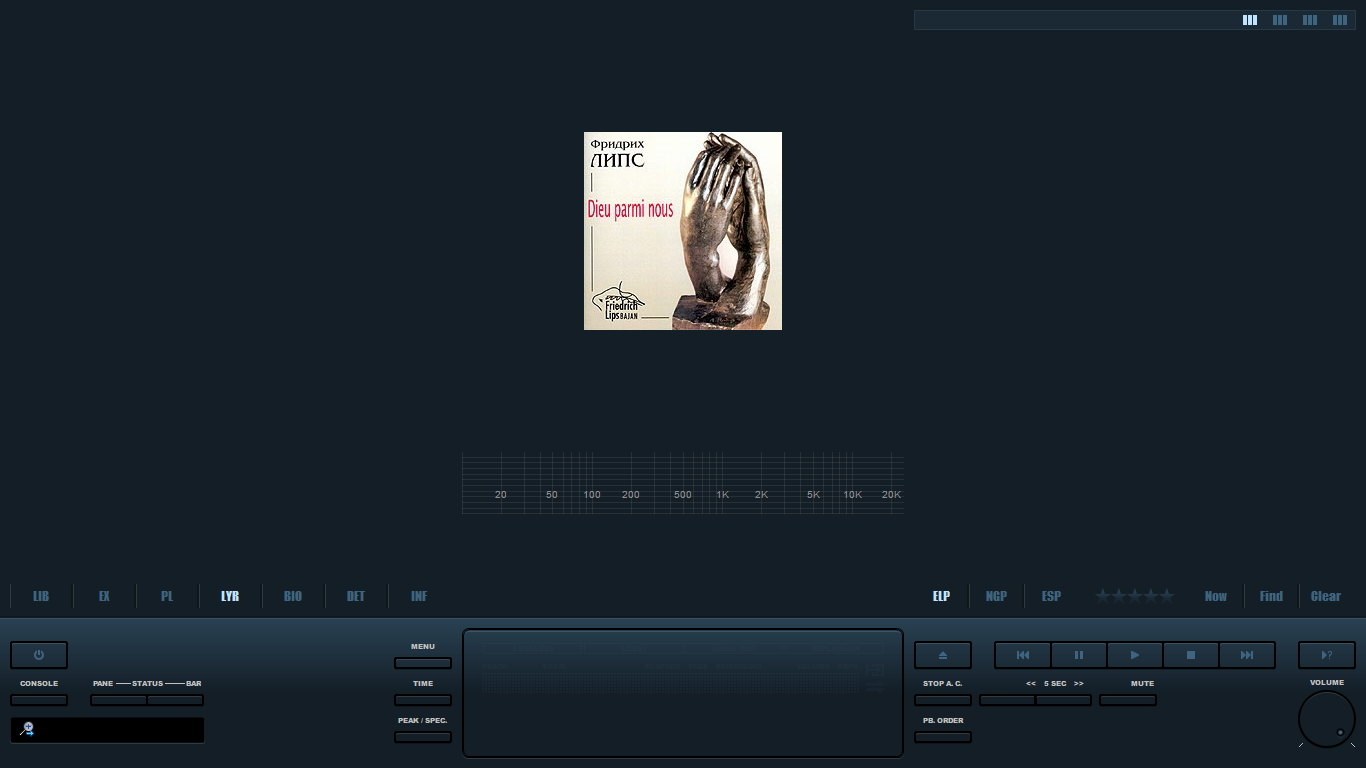The height and width of the screenshot is (768, 1366).
Task: Open the MENU button below its label
Action: [x=423, y=663]
